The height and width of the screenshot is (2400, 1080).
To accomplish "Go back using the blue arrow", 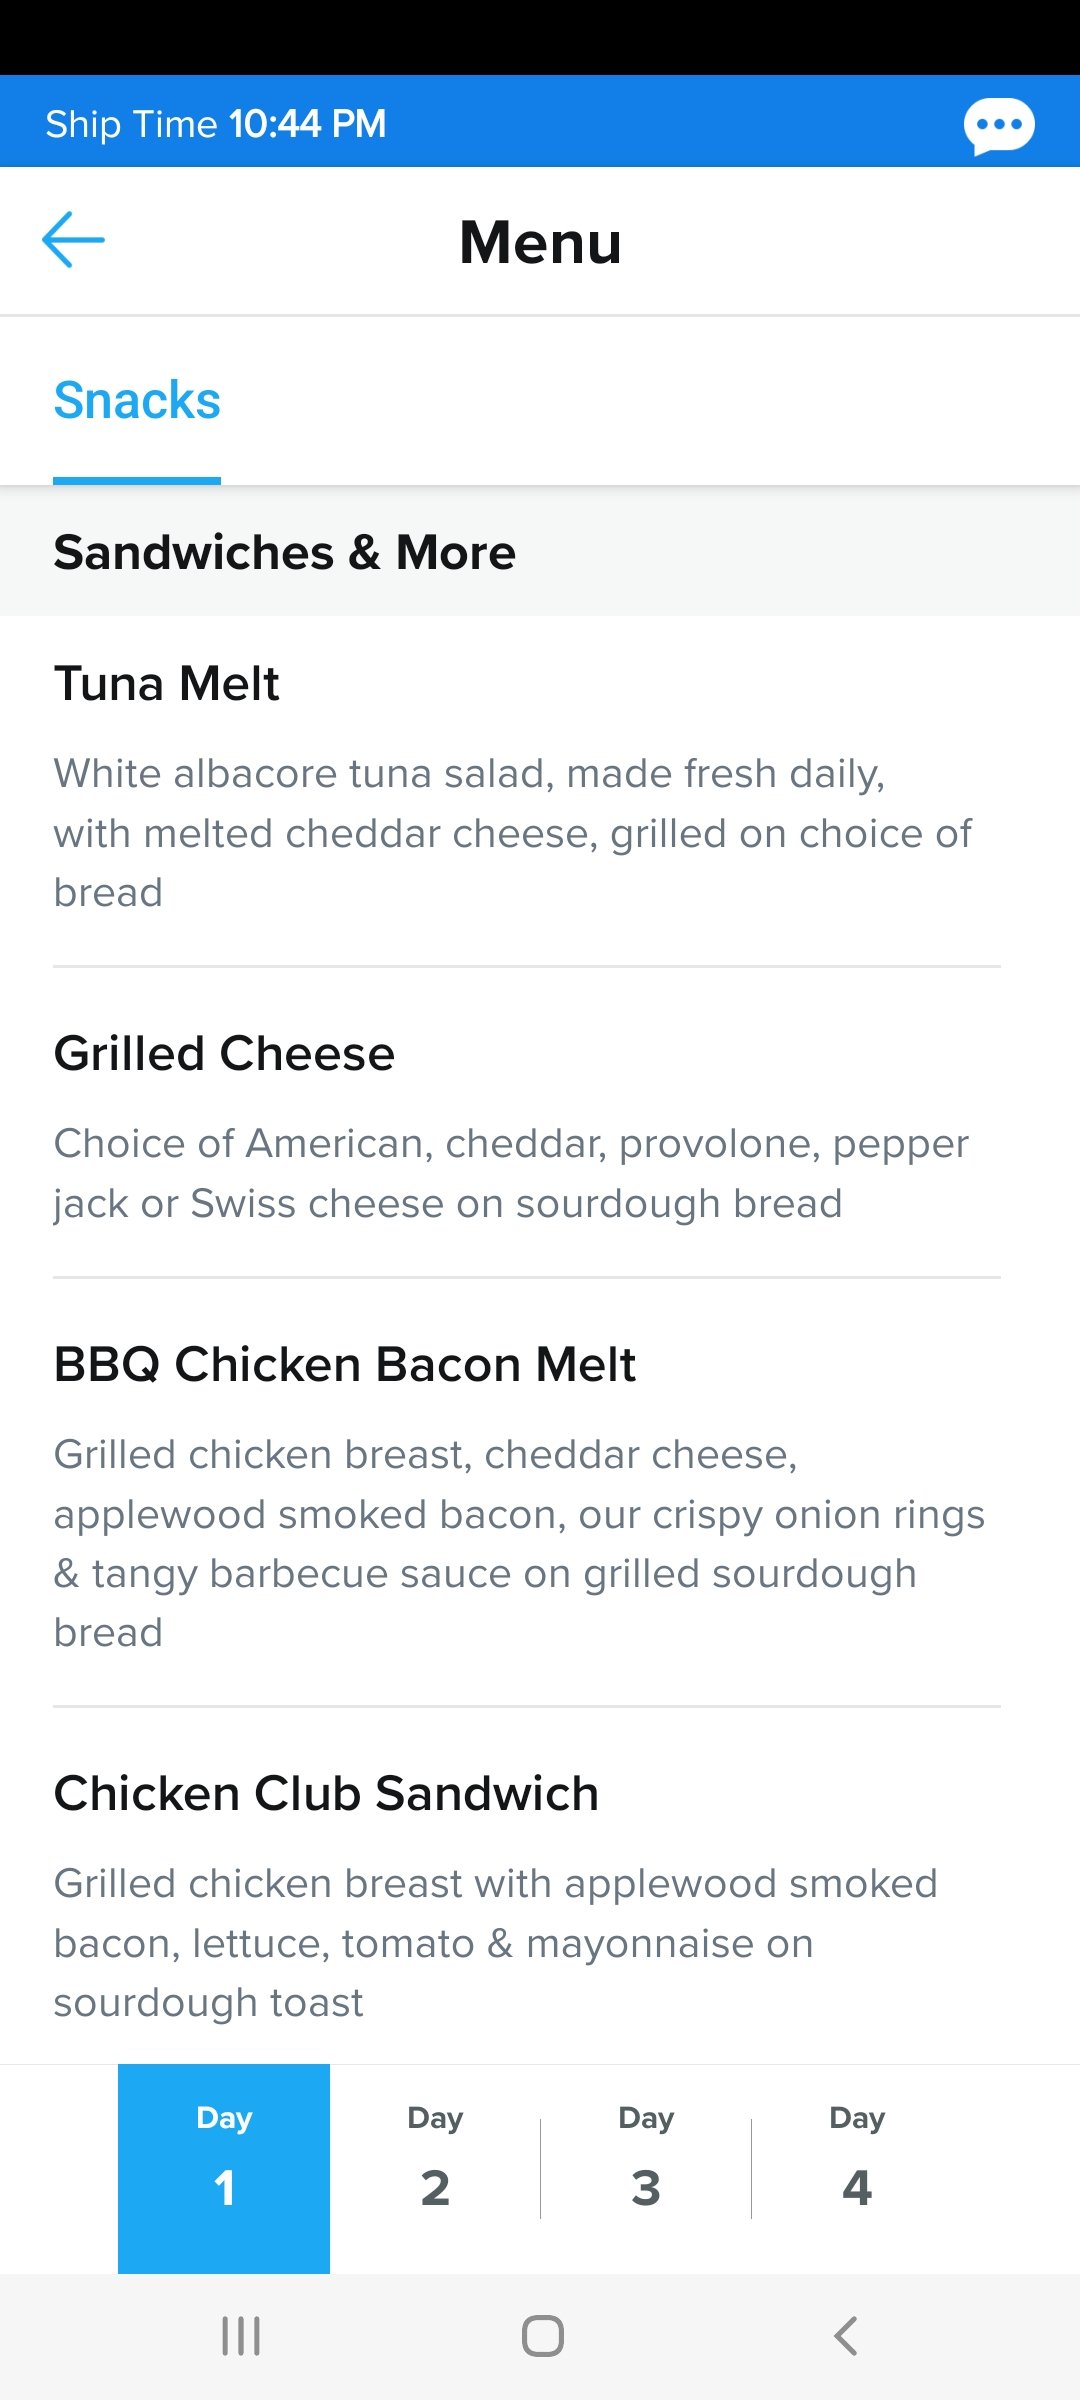I will (73, 240).
